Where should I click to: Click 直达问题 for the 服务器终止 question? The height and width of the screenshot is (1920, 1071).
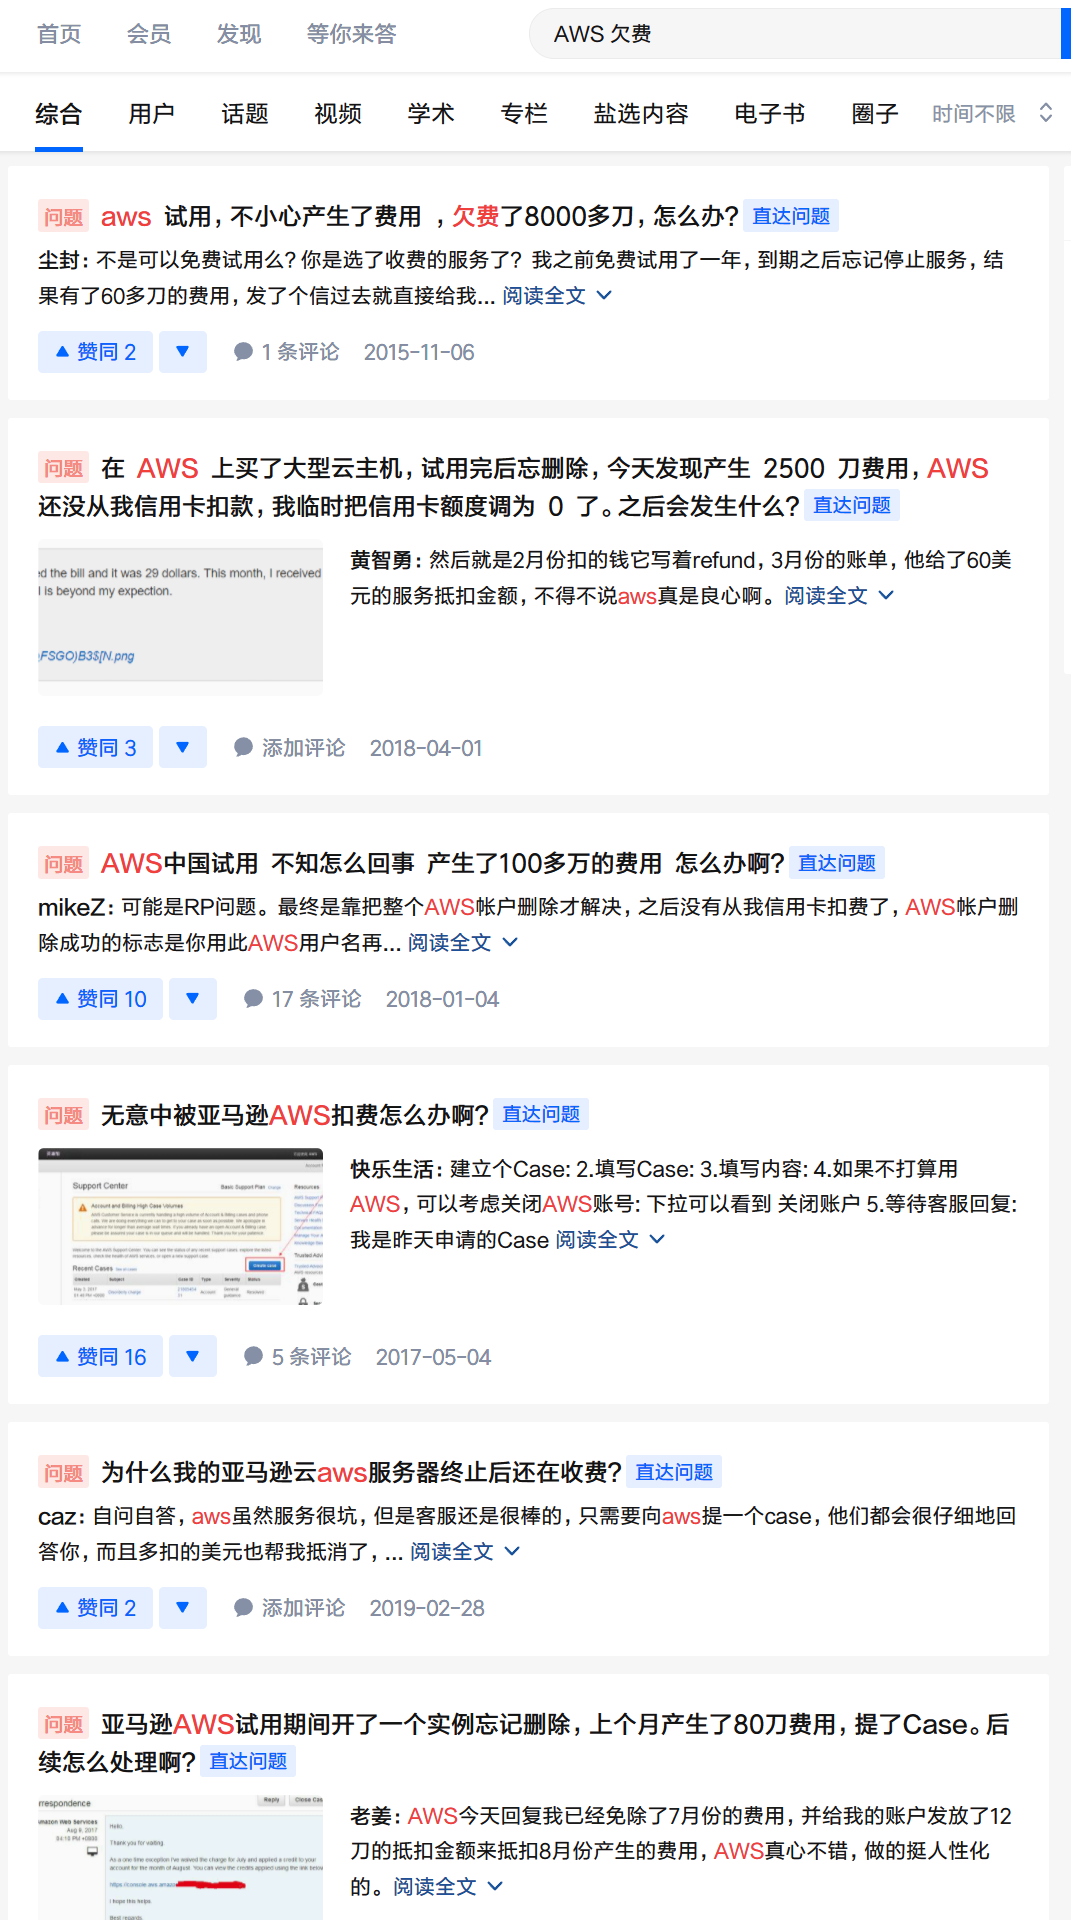coord(674,1472)
